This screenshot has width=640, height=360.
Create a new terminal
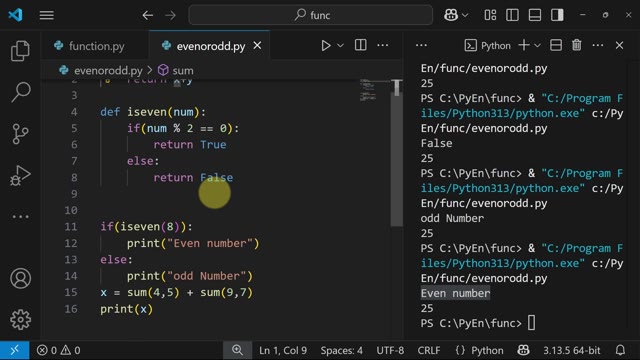[x=524, y=45]
